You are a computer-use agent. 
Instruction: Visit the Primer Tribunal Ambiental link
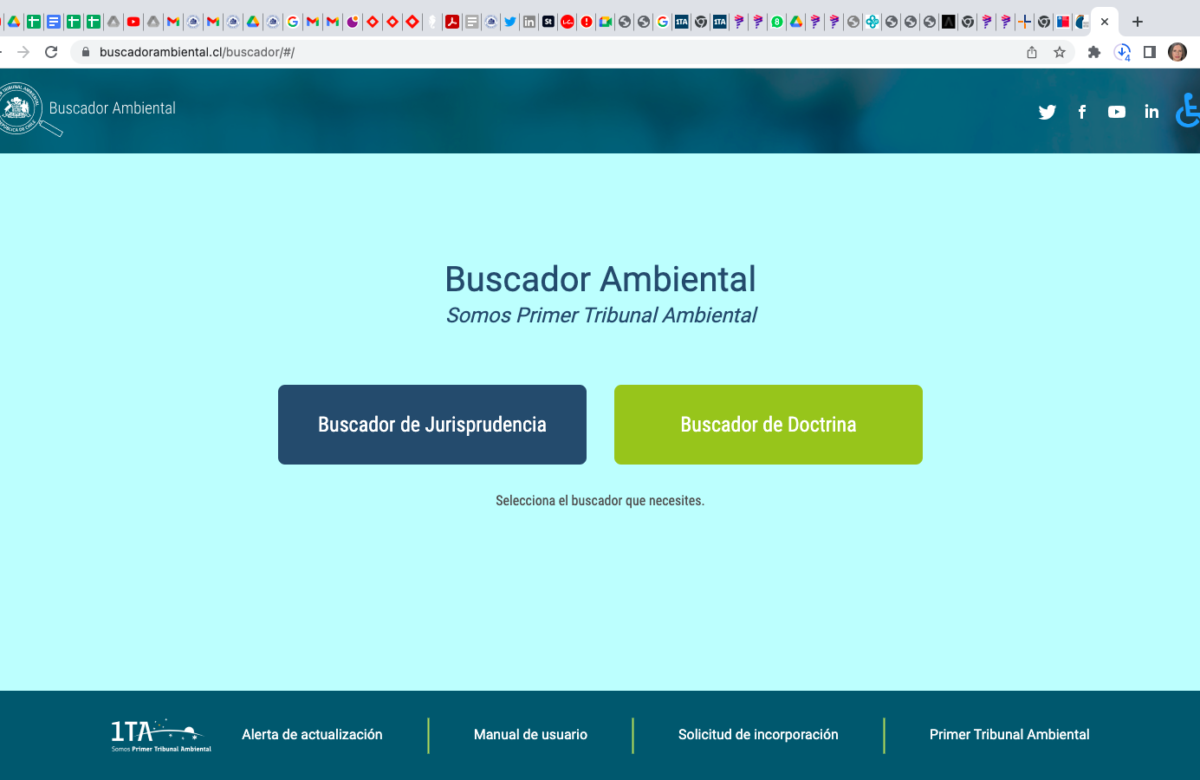pyautogui.click(x=1009, y=735)
